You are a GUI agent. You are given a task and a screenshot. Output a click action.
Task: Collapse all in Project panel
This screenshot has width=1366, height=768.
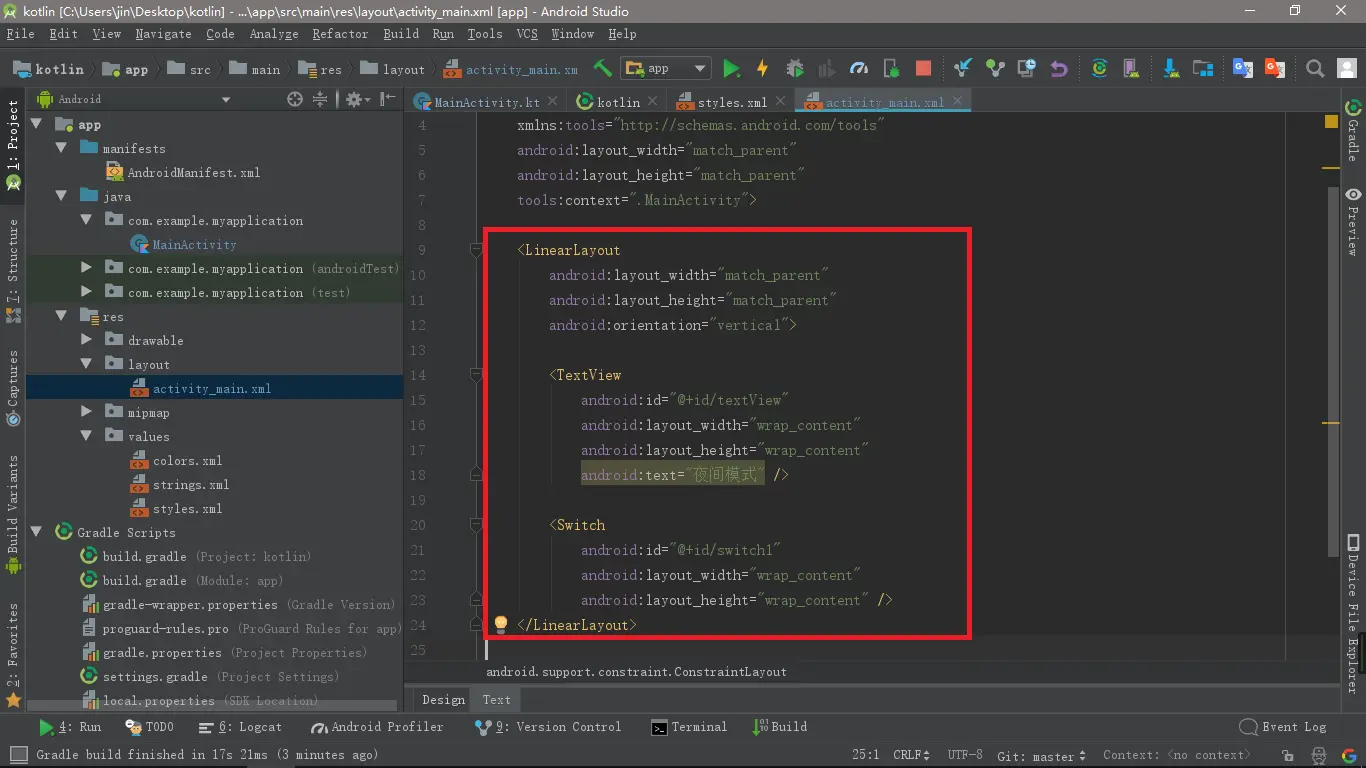[x=320, y=99]
